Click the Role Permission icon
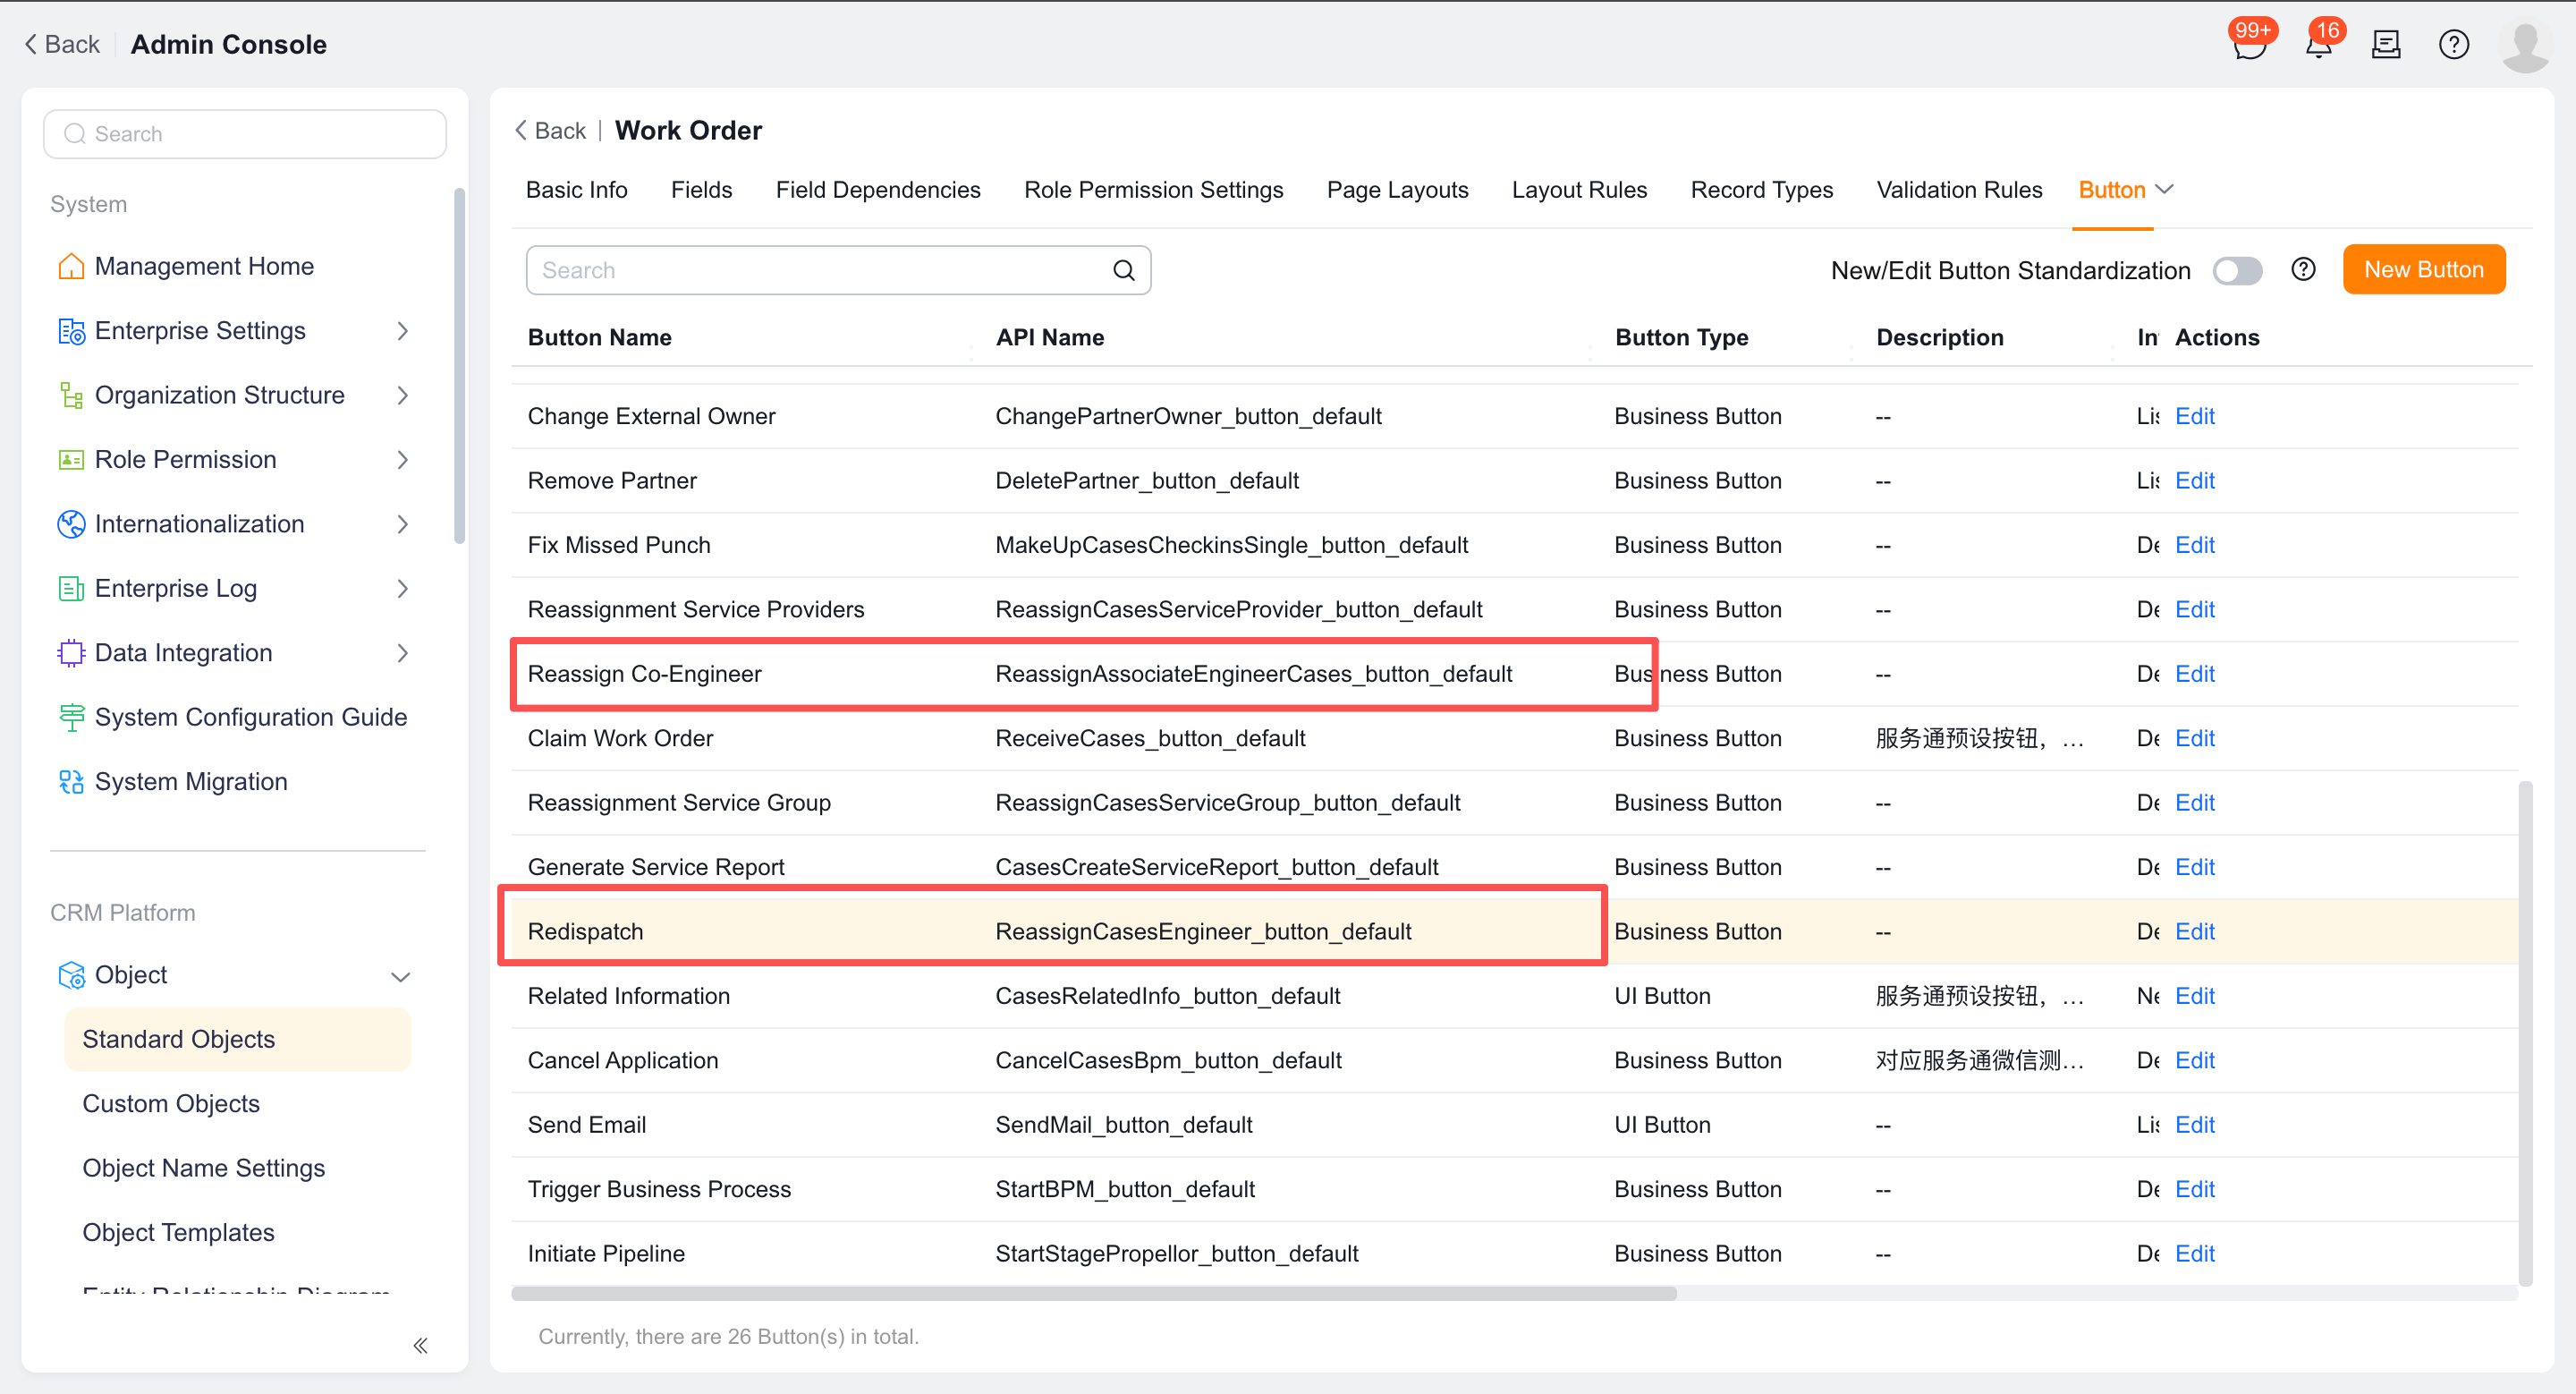This screenshot has height=1394, width=2576. 71,460
